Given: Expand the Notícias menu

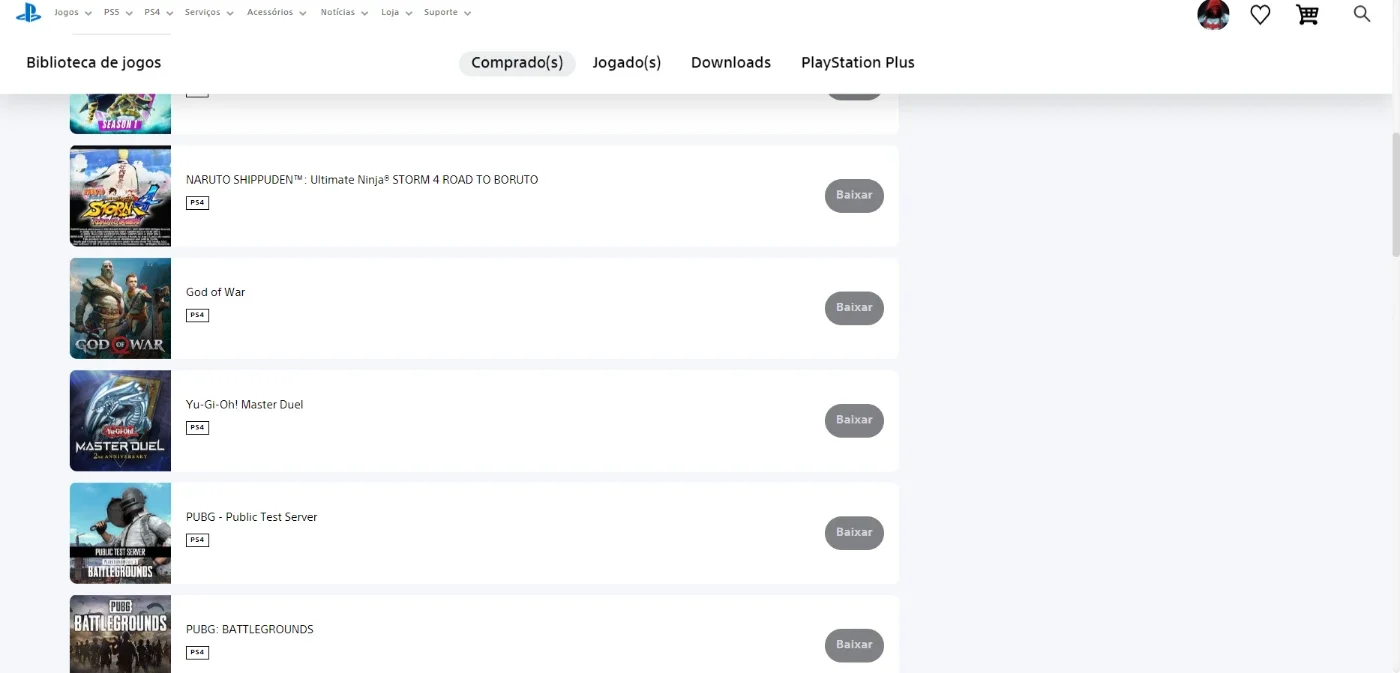Looking at the screenshot, I should pyautogui.click(x=344, y=12).
